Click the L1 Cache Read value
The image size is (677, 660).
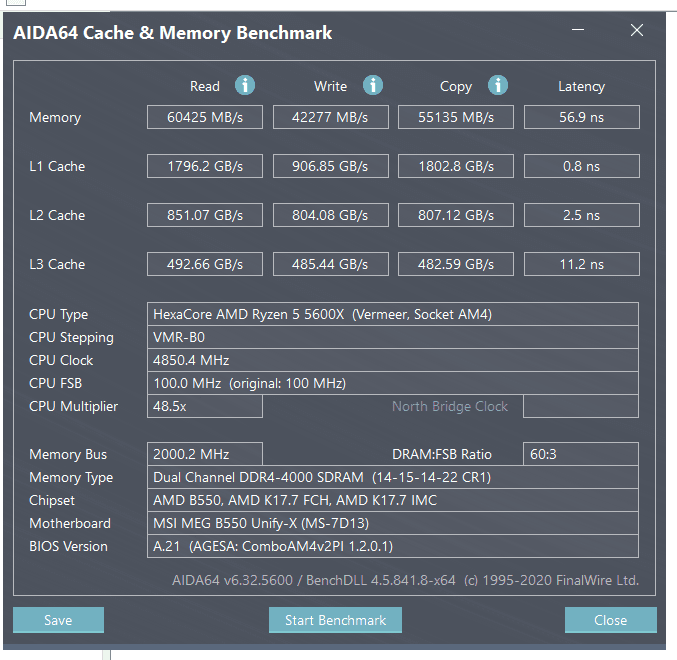[205, 166]
